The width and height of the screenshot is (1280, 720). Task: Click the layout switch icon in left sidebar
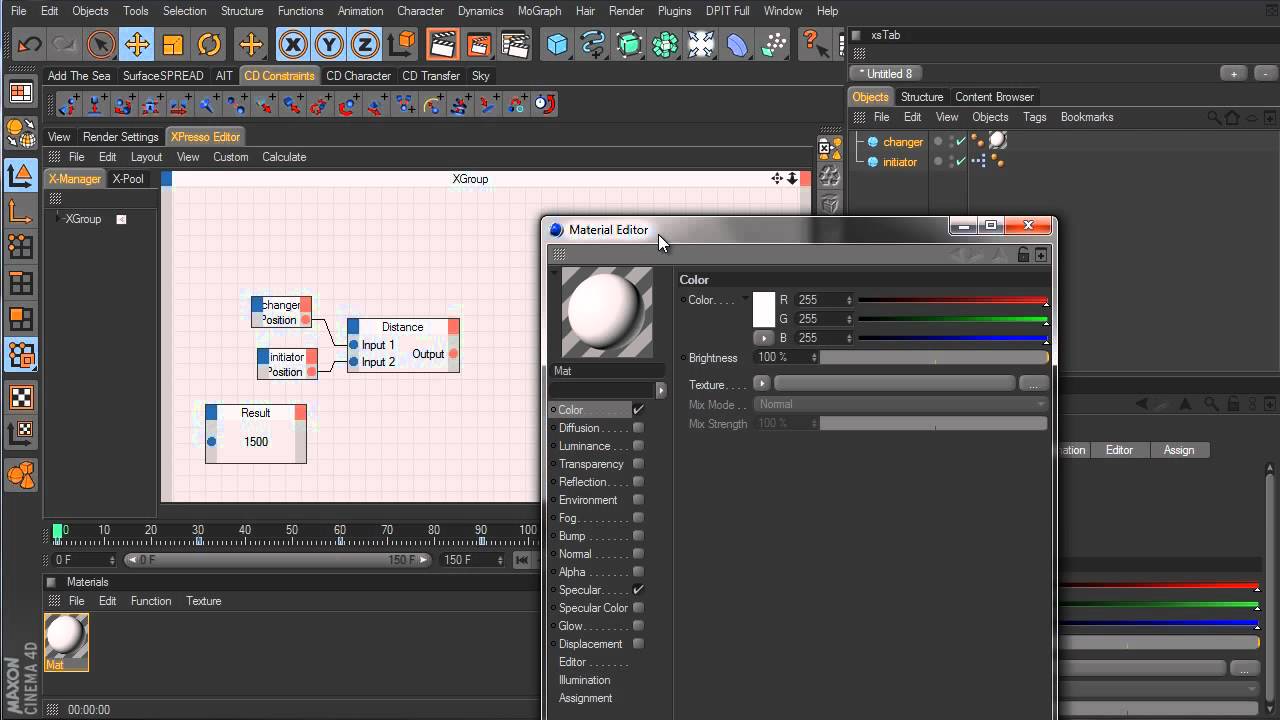coord(20,93)
